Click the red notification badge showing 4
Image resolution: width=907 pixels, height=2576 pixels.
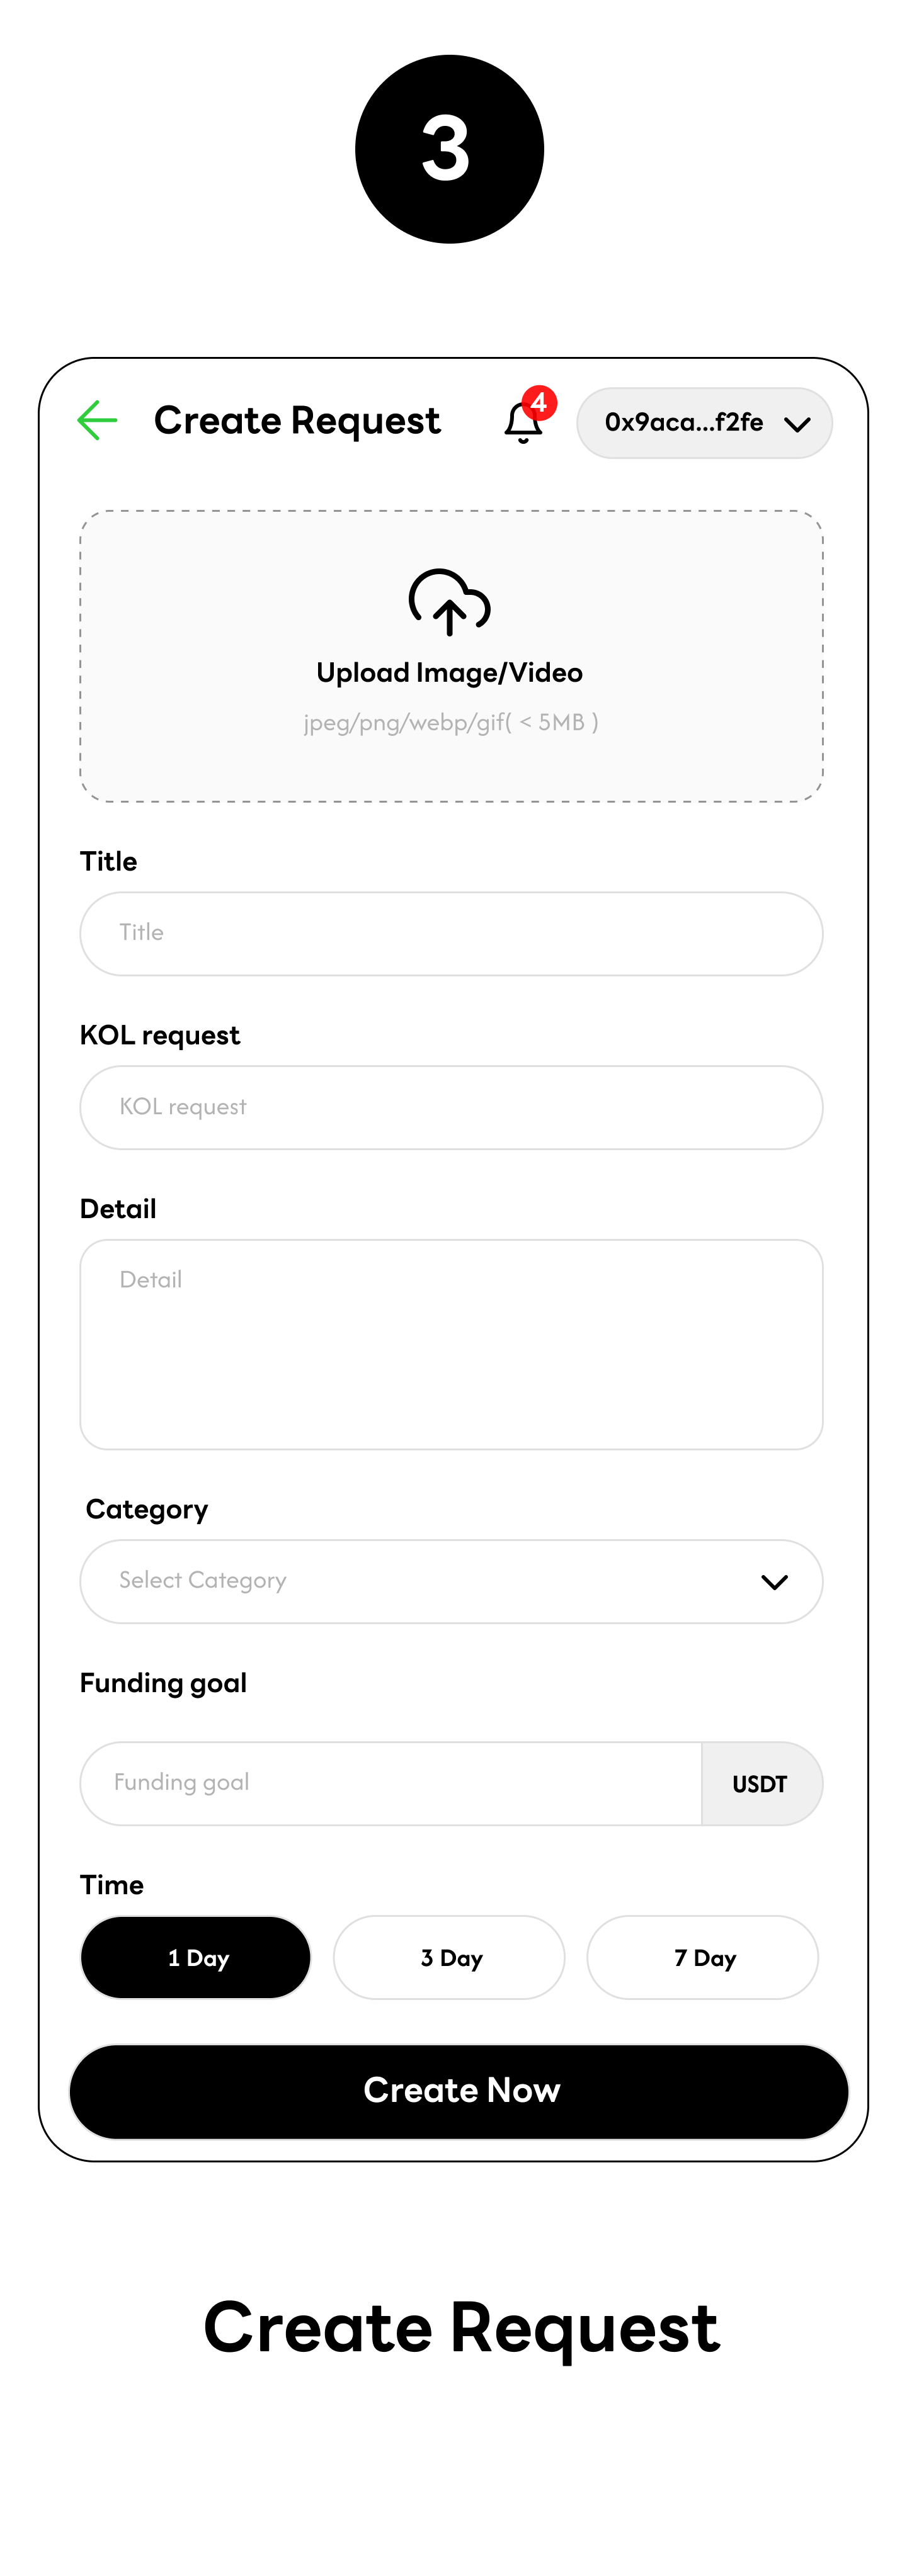click(x=539, y=403)
